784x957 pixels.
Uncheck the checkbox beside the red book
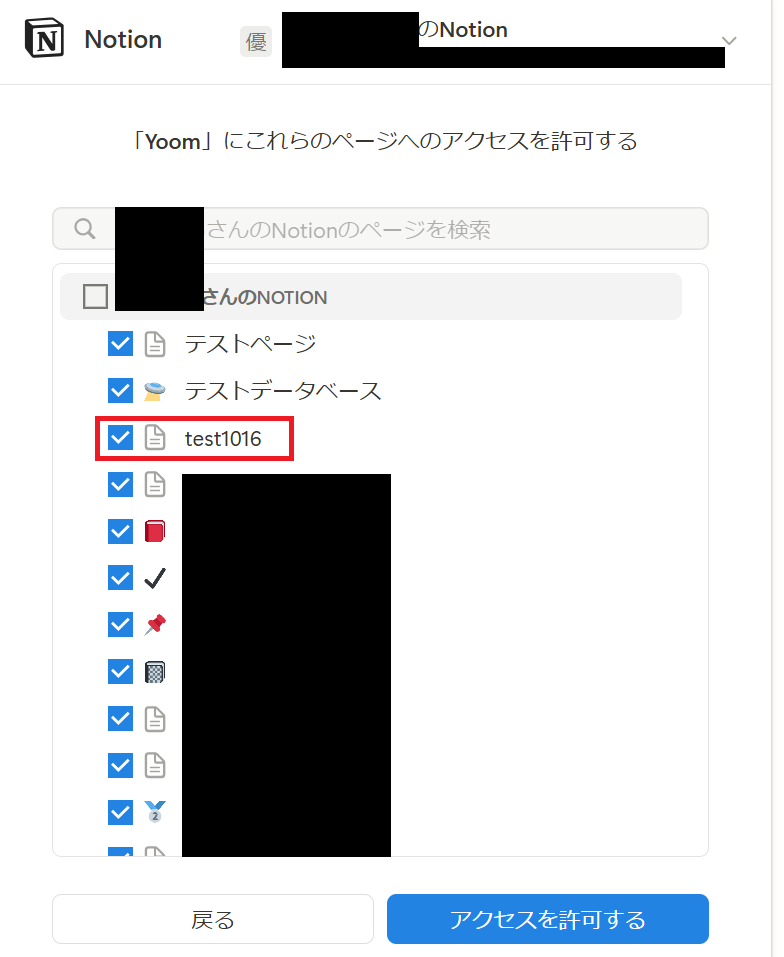[120, 531]
